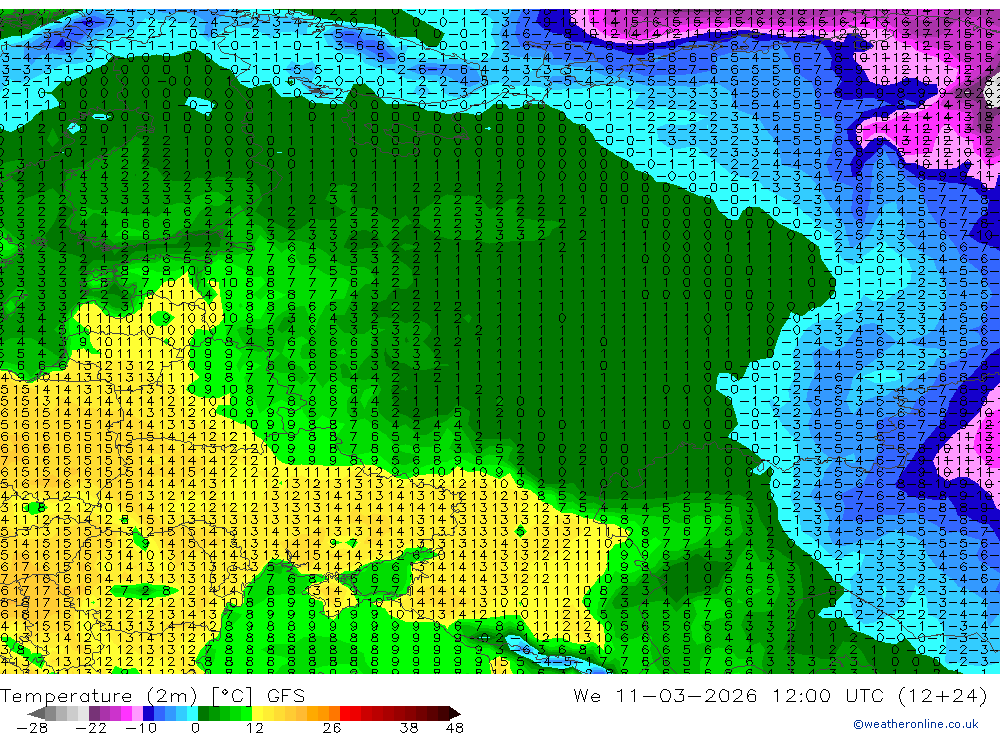Click the 12 legend value
The width and height of the screenshot is (1000, 733).
pos(254,728)
